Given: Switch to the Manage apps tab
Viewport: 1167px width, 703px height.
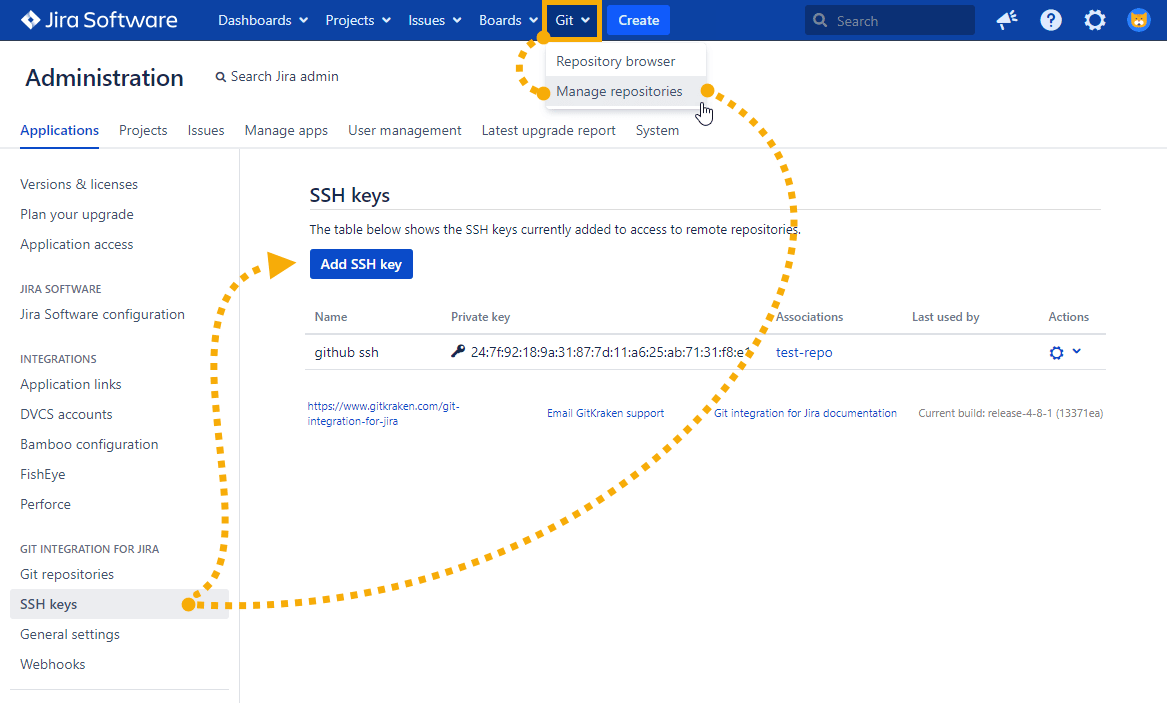Looking at the screenshot, I should pyautogui.click(x=286, y=131).
